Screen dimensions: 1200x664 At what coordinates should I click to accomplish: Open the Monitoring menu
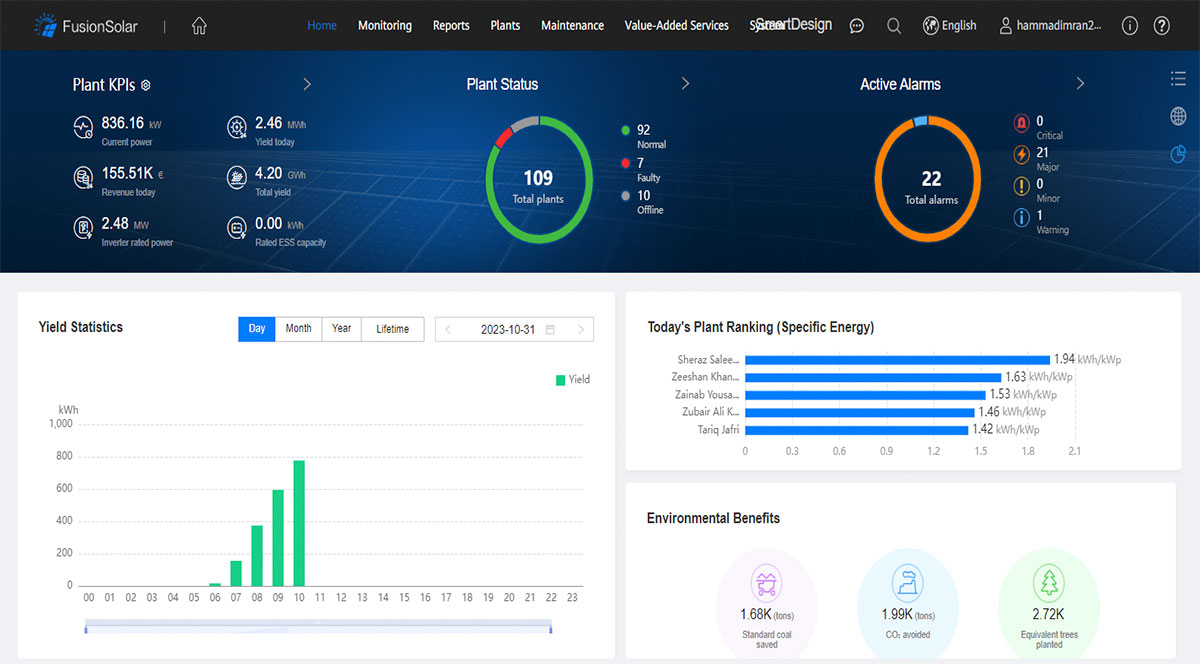384,26
